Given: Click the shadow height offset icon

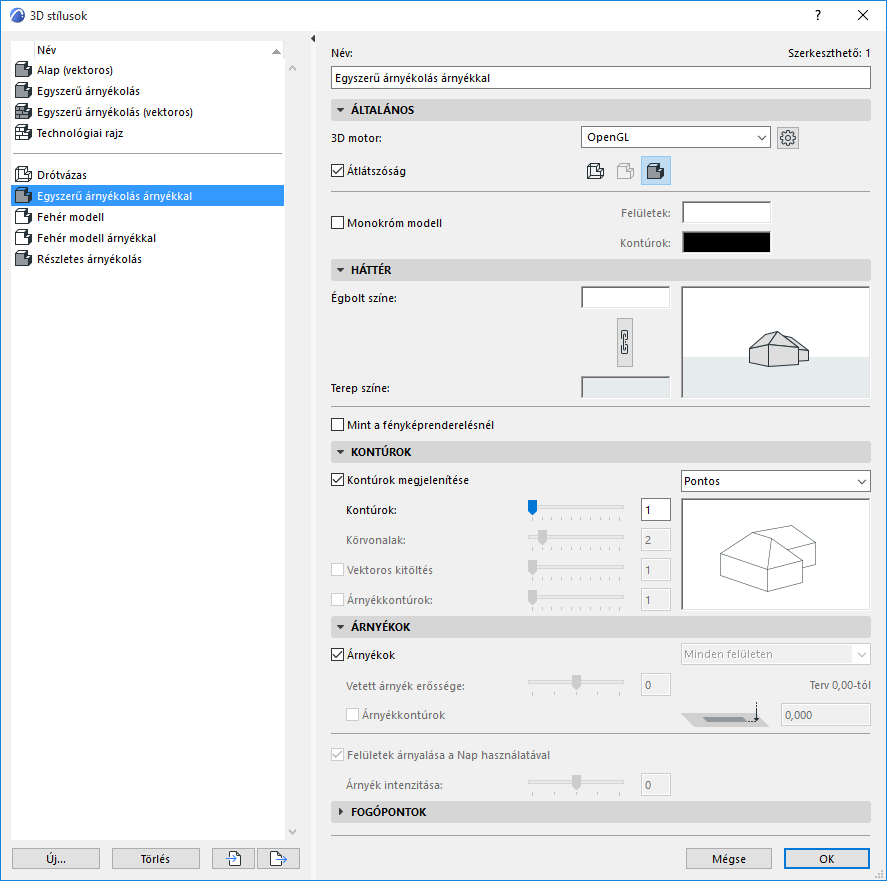Looking at the screenshot, I should pyautogui.click(x=725, y=715).
